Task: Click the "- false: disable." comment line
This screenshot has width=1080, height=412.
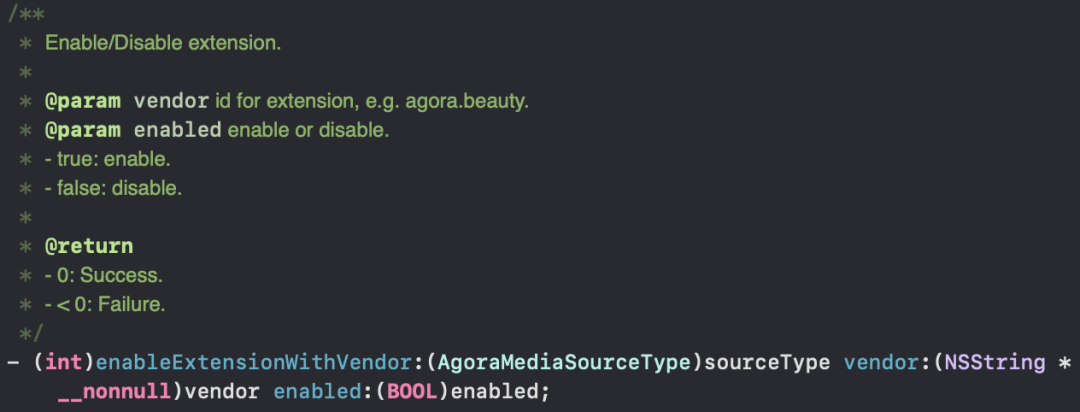Action: tap(113, 188)
